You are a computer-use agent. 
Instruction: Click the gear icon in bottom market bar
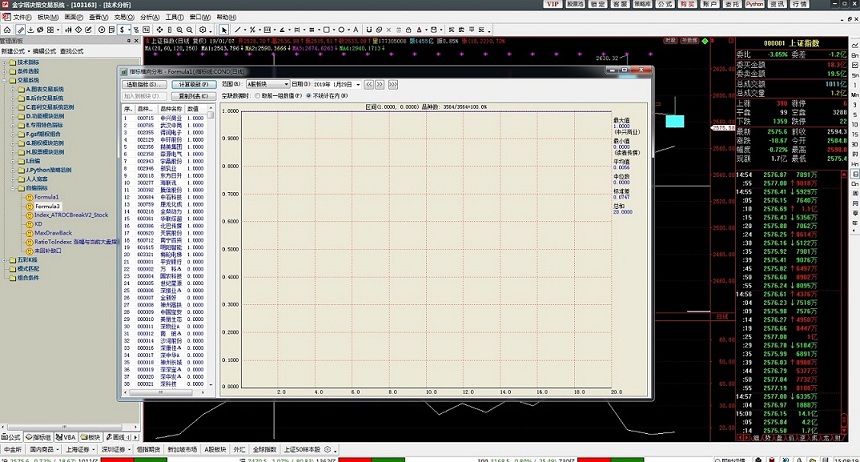(327, 449)
